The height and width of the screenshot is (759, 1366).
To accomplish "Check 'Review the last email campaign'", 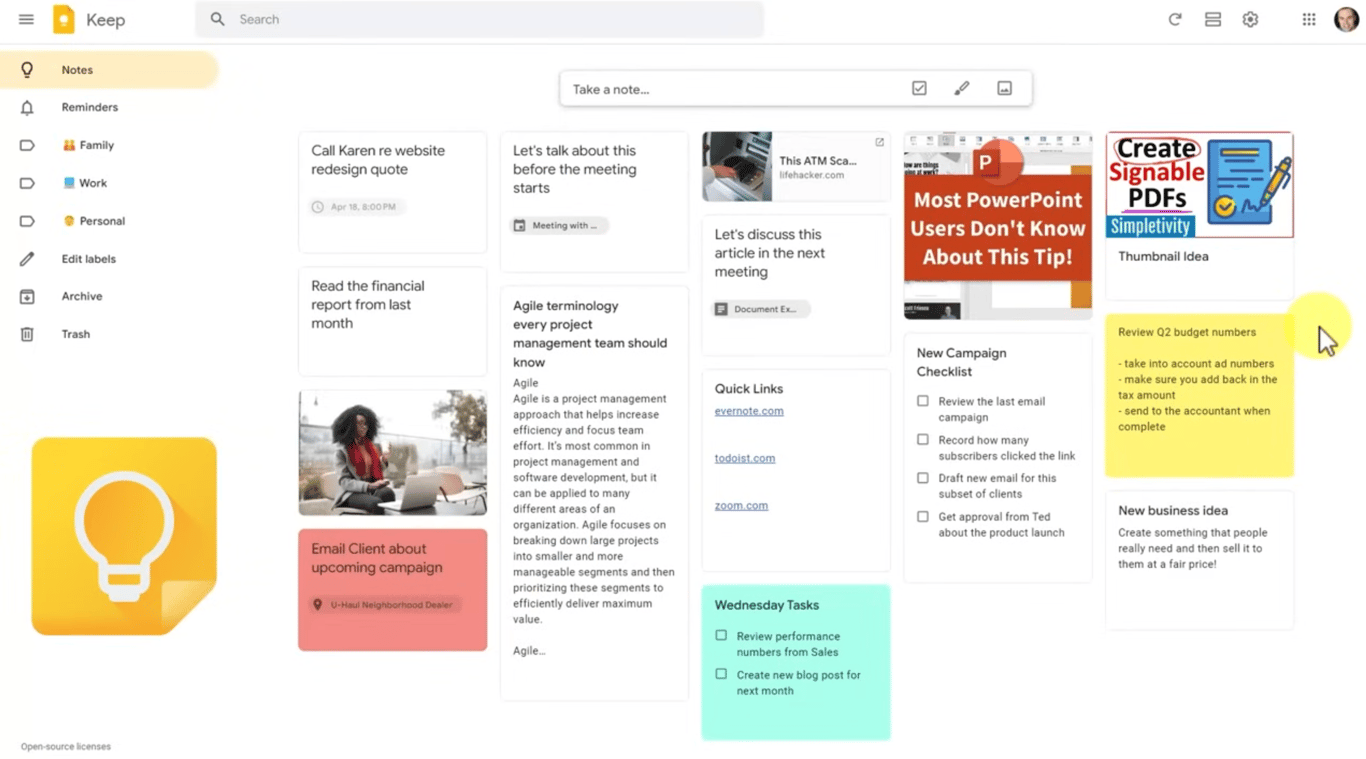I will [921, 401].
